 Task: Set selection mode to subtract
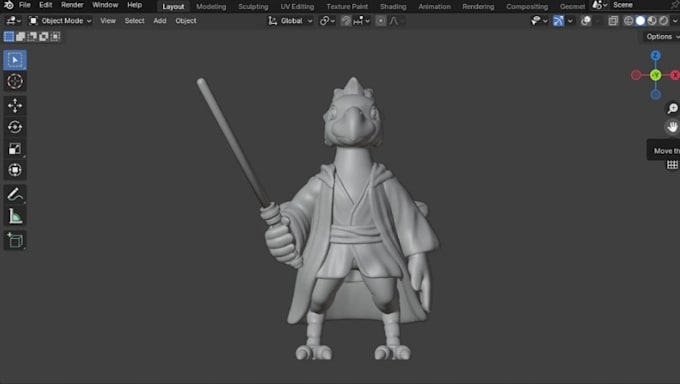32,36
